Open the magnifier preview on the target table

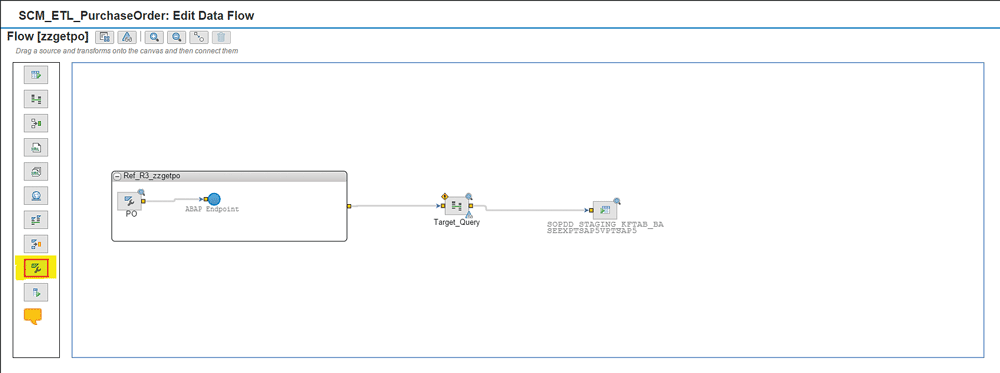pyautogui.click(x=617, y=201)
